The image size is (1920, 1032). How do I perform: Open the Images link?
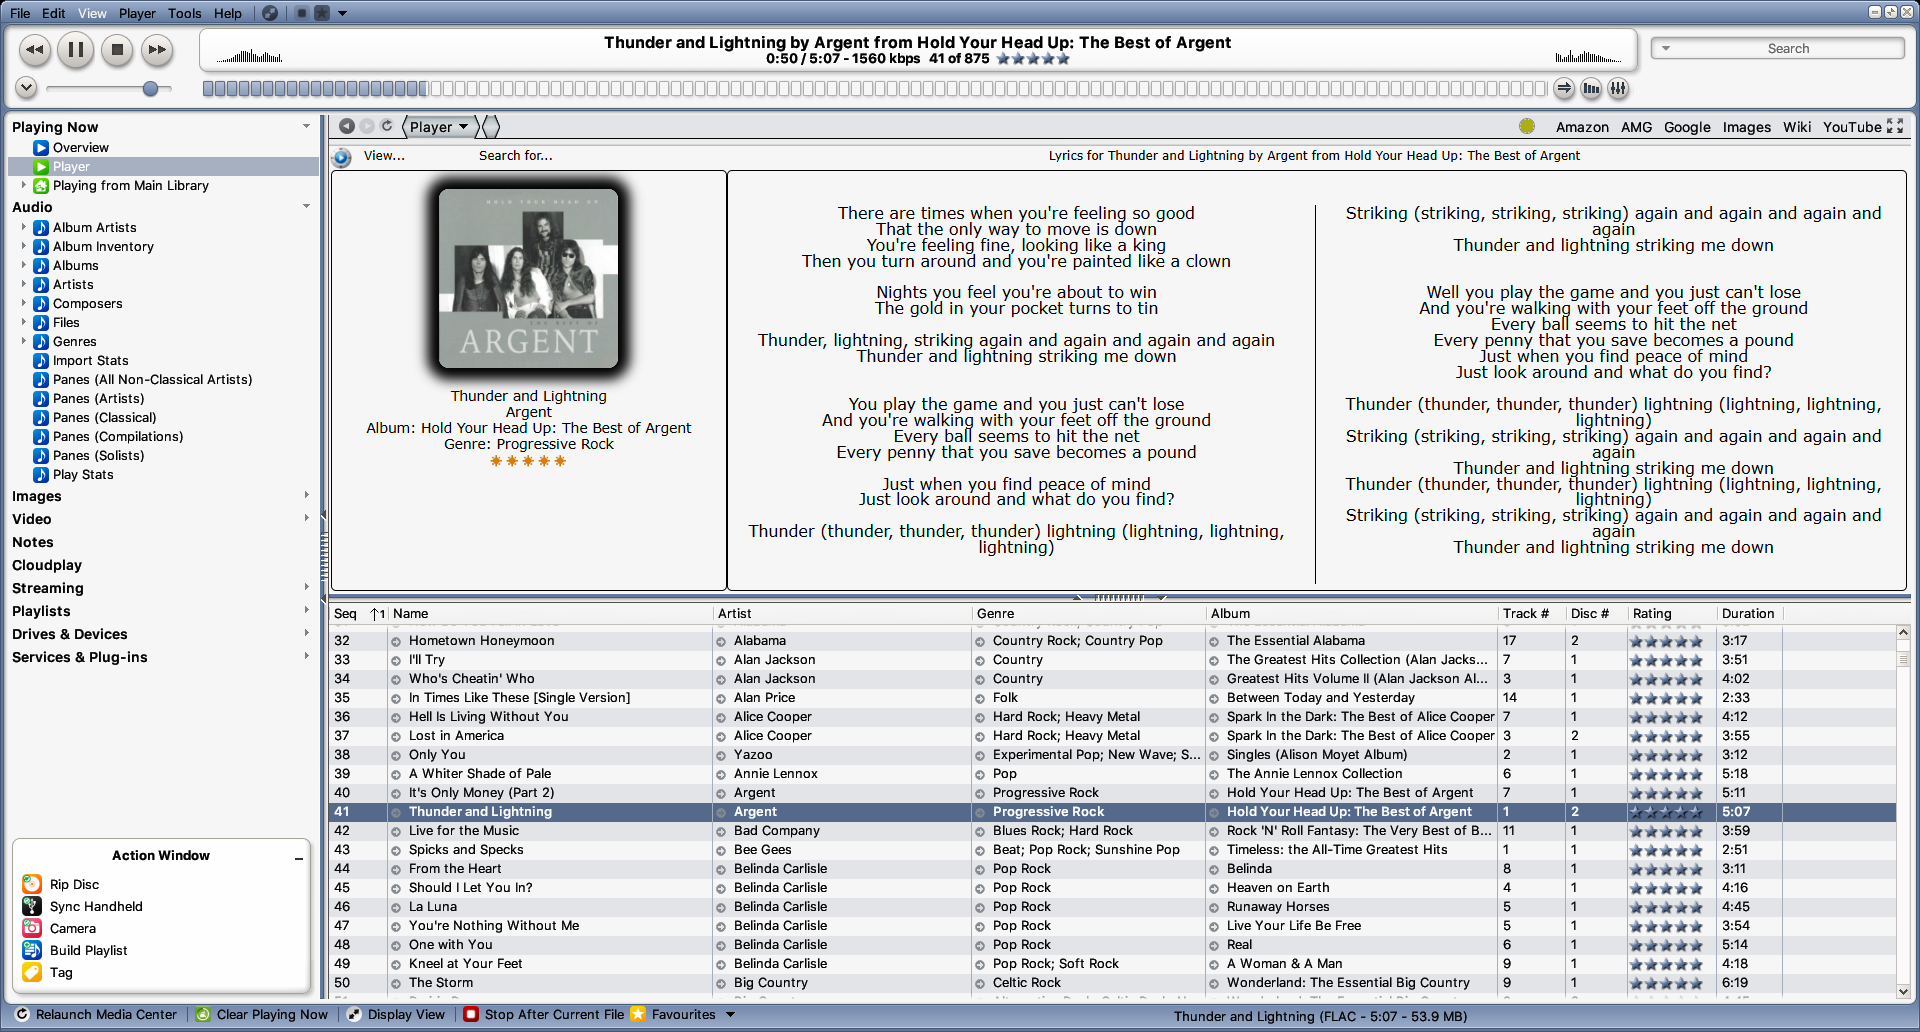coord(1747,127)
